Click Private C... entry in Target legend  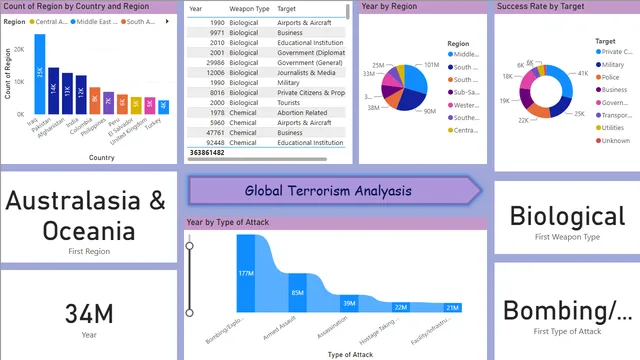(614, 52)
